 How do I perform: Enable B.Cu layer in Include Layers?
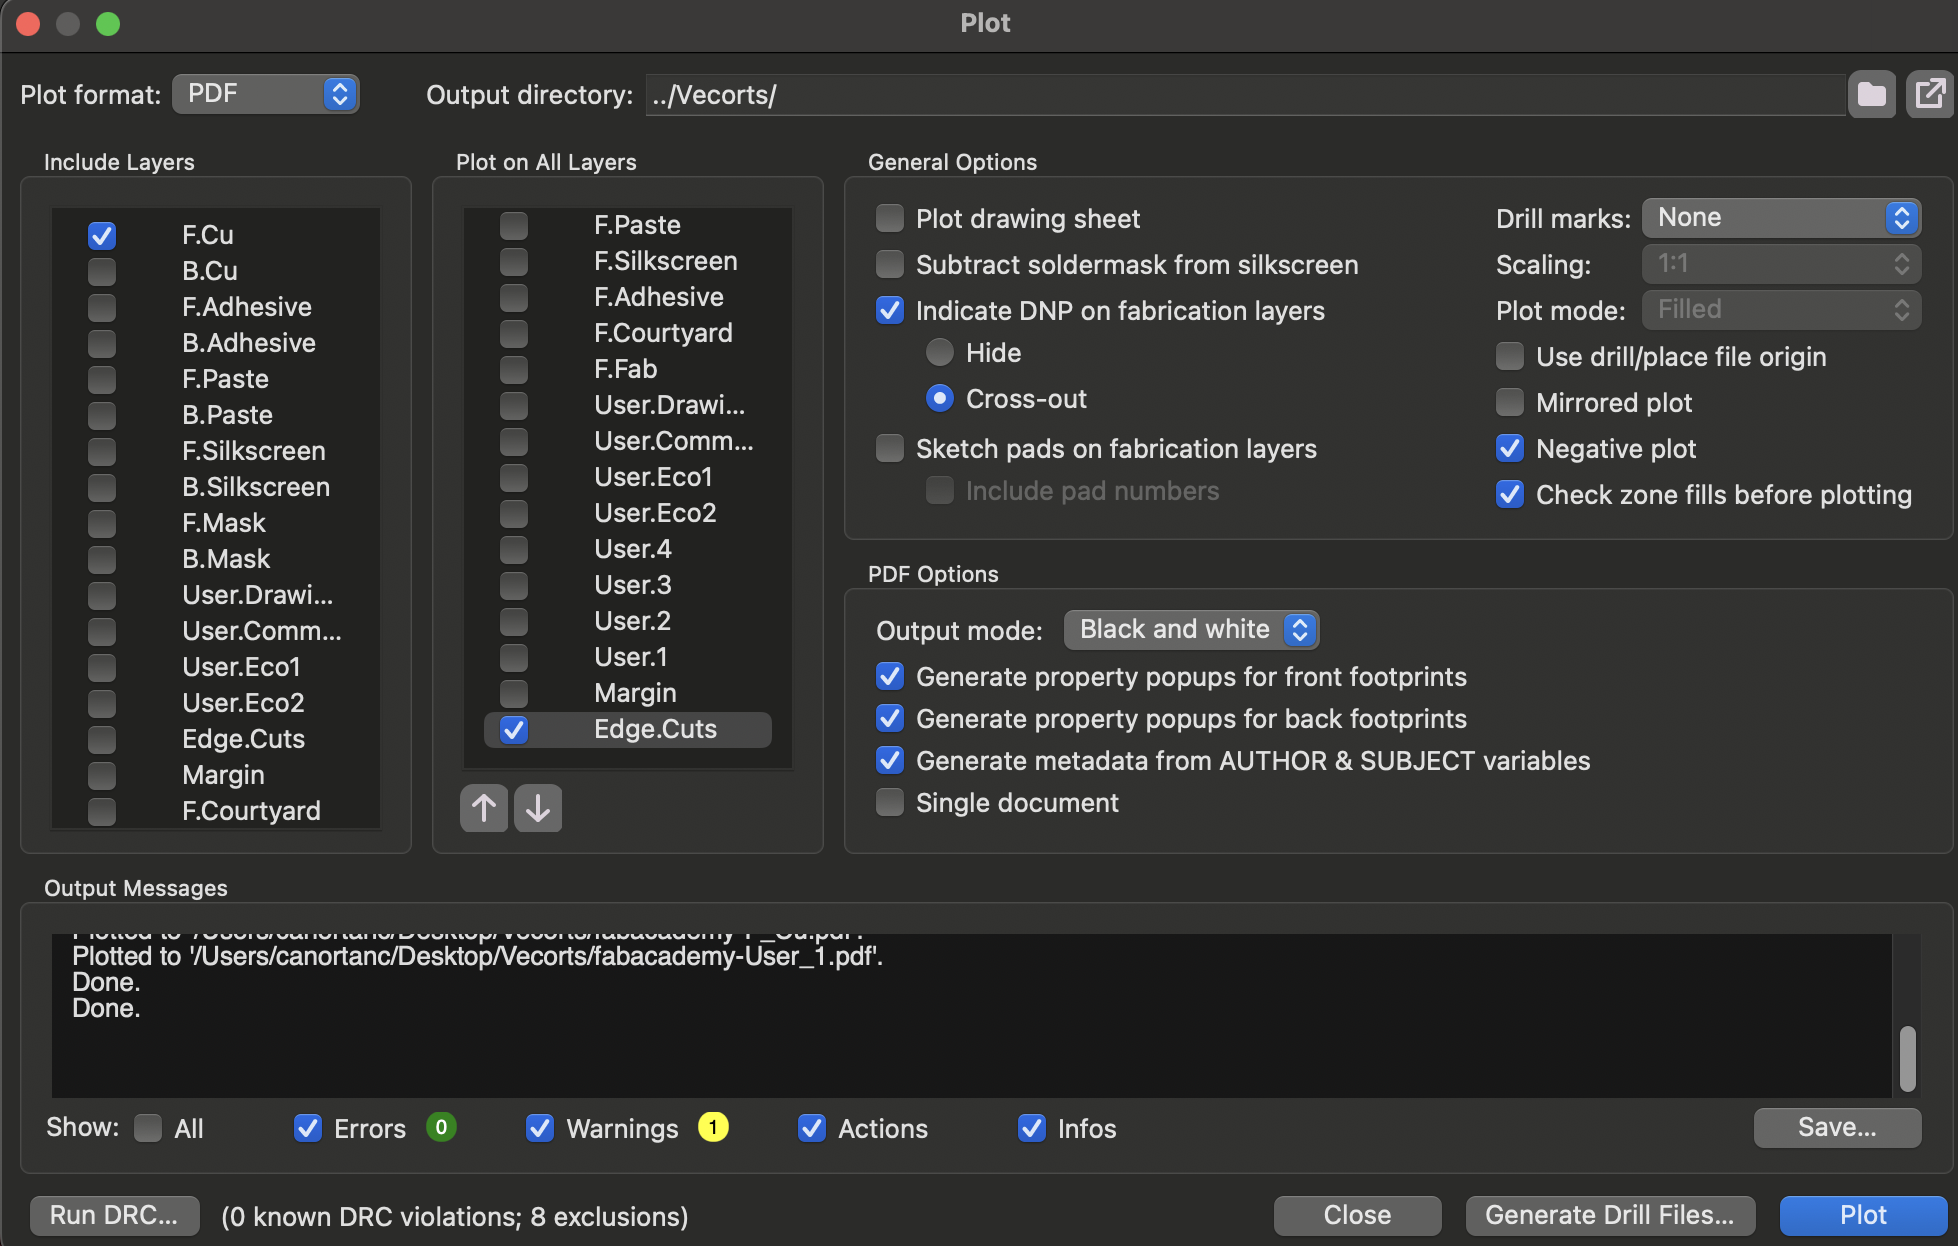tap(102, 271)
